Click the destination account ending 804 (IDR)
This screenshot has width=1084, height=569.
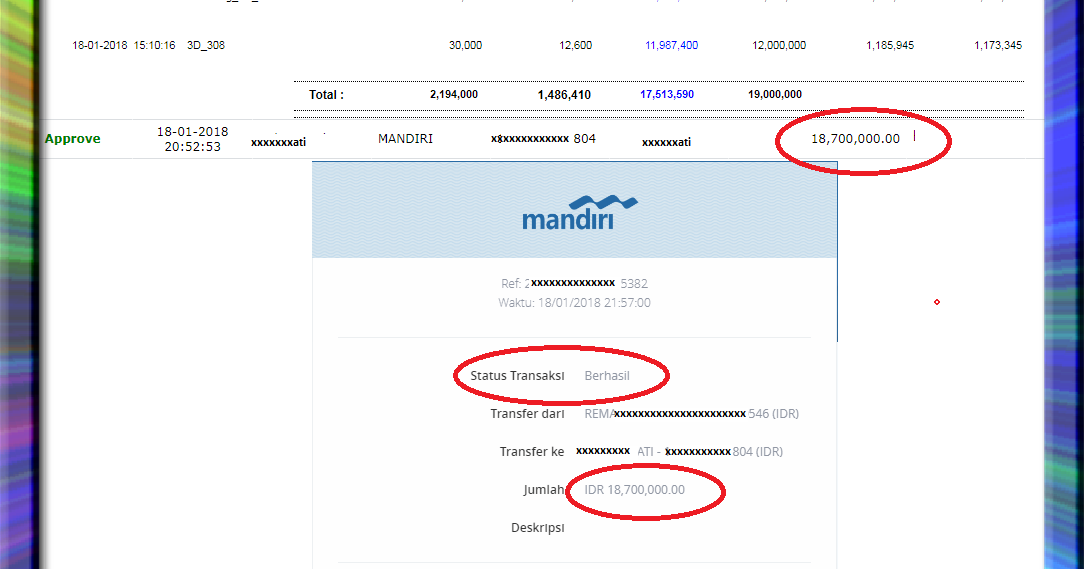pos(680,451)
